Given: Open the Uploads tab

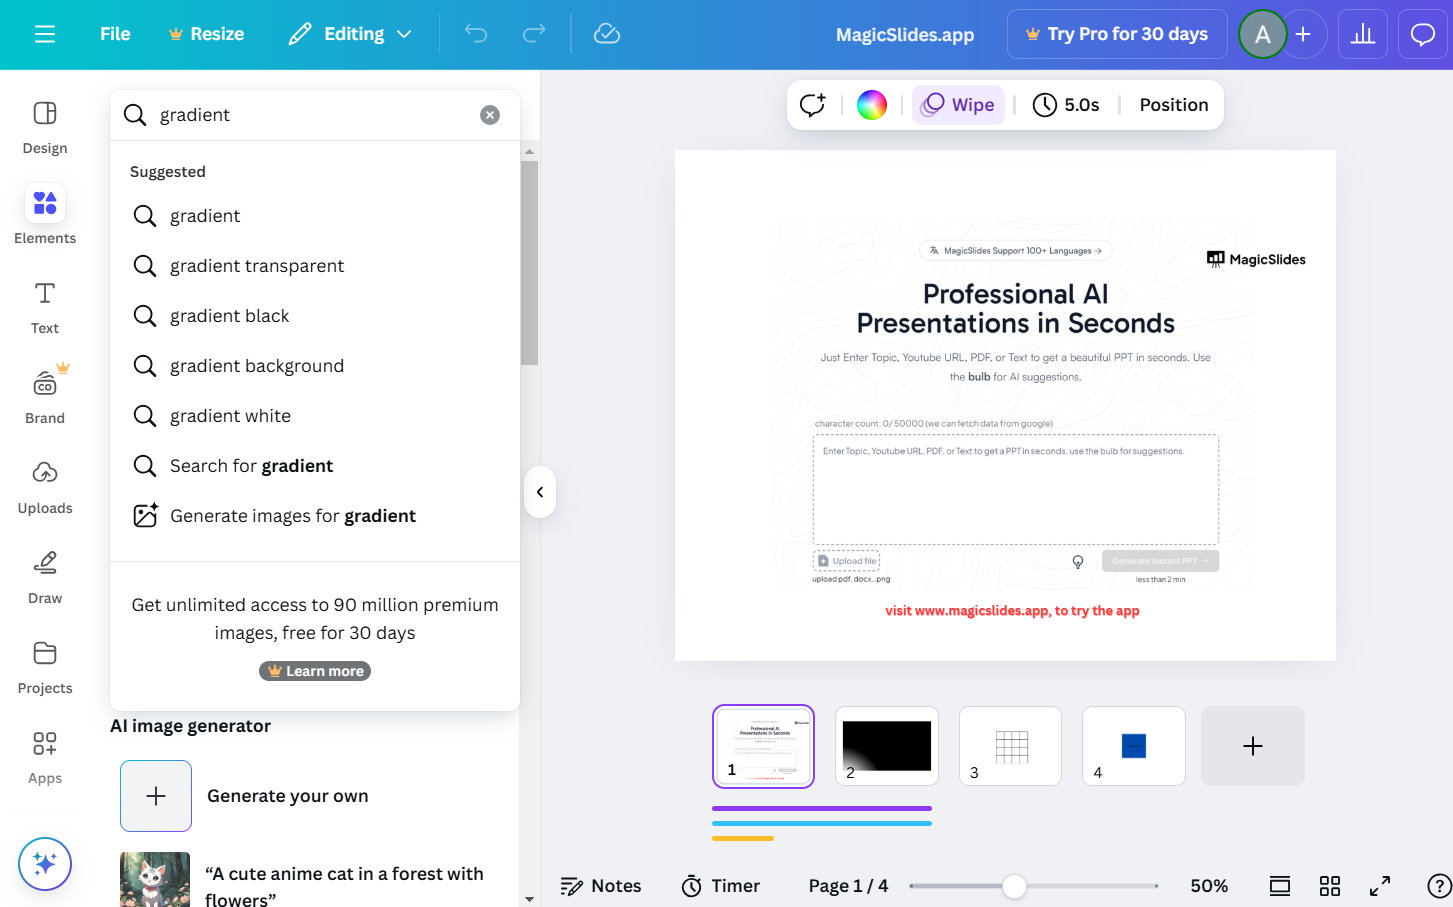Looking at the screenshot, I should (x=45, y=487).
